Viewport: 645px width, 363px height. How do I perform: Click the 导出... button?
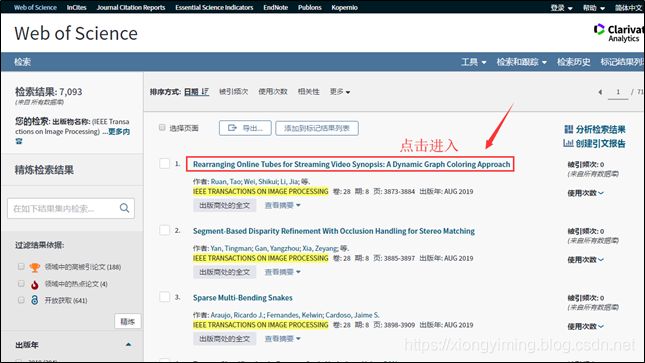[x=245, y=128]
